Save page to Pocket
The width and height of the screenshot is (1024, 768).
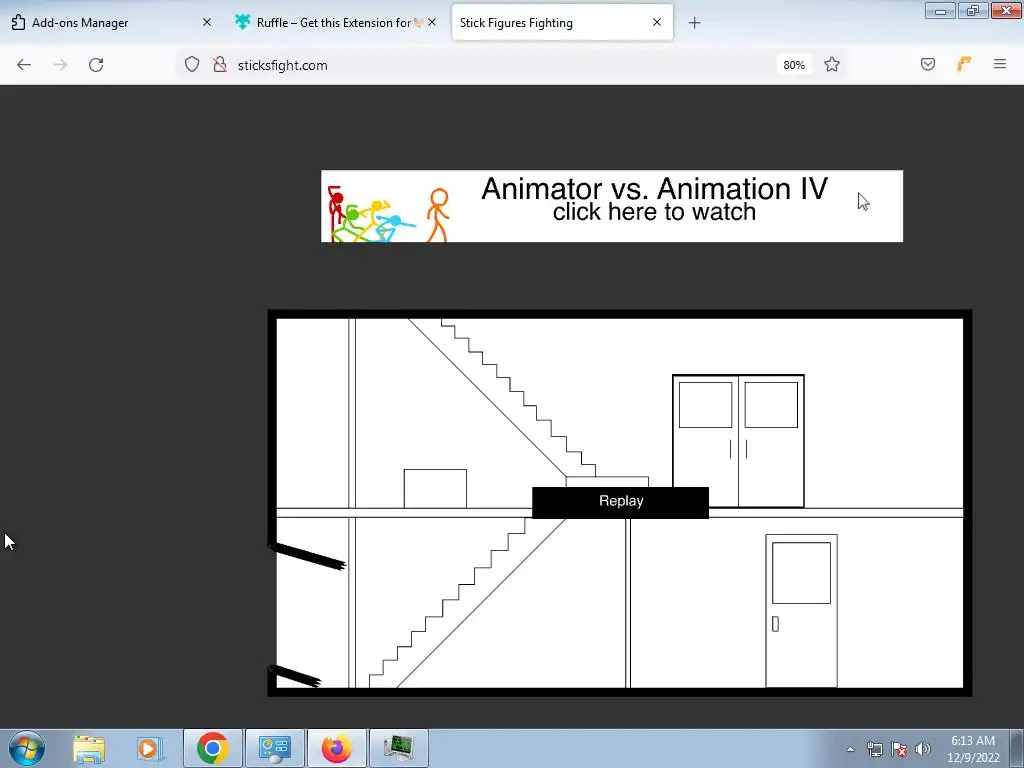tap(927, 64)
